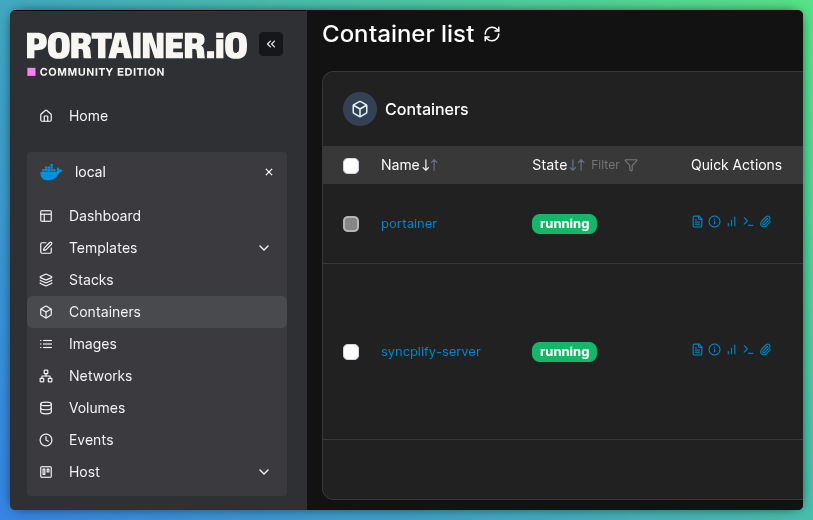The image size is (813, 520).
Task: Click the local environment name
Action: [x=90, y=172]
